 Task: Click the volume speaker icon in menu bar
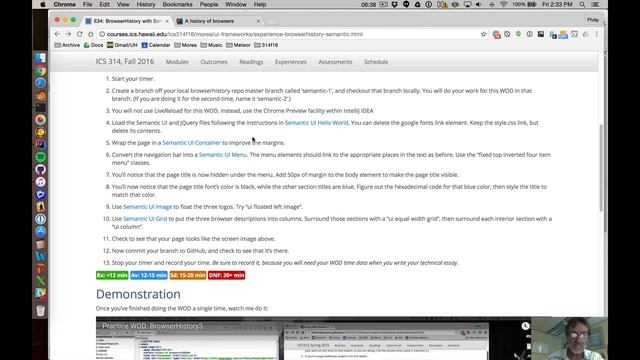478,4
